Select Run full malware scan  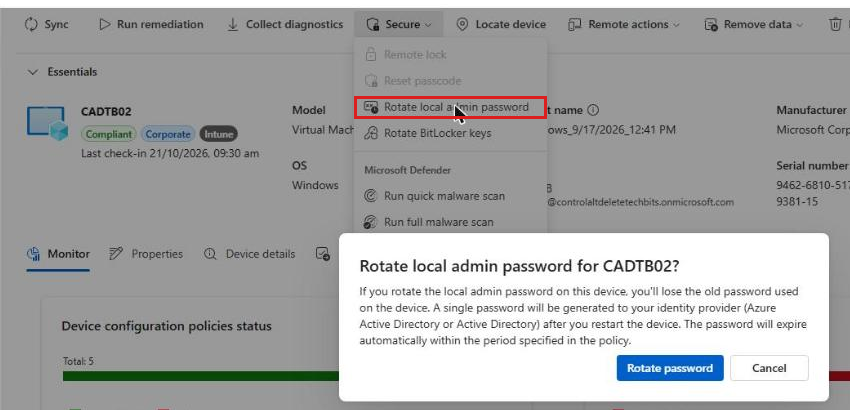click(450, 222)
